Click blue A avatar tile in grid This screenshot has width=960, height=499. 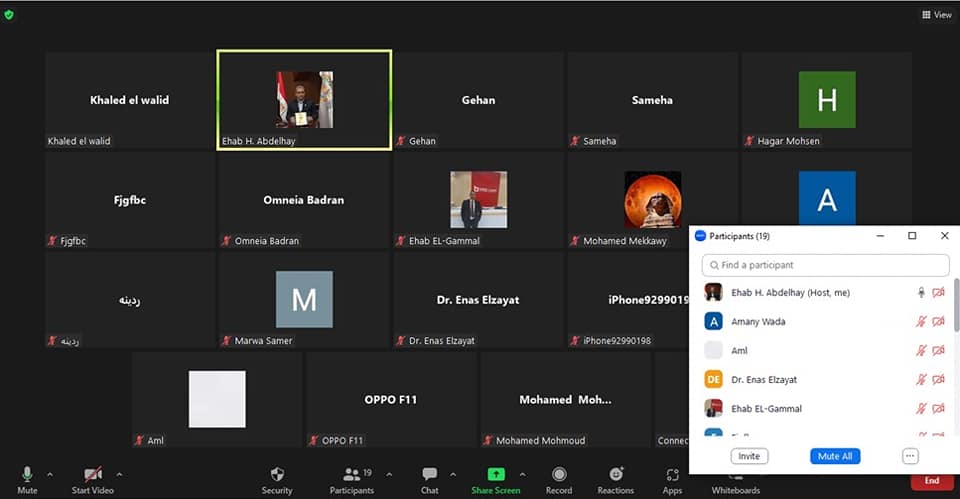coord(827,198)
